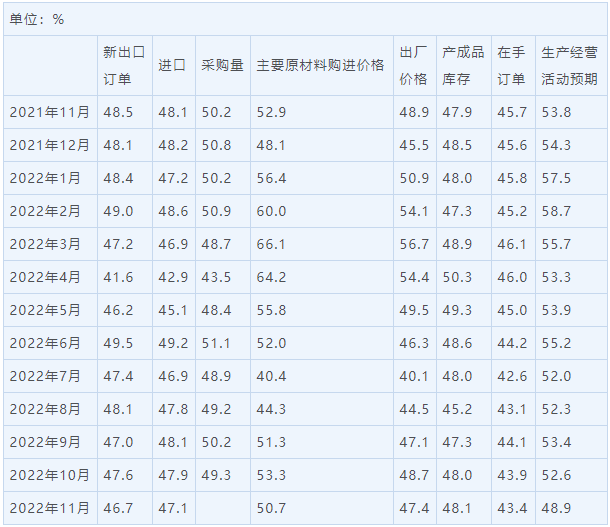Click 64.2 in the 2022年4月 row

pos(271,278)
